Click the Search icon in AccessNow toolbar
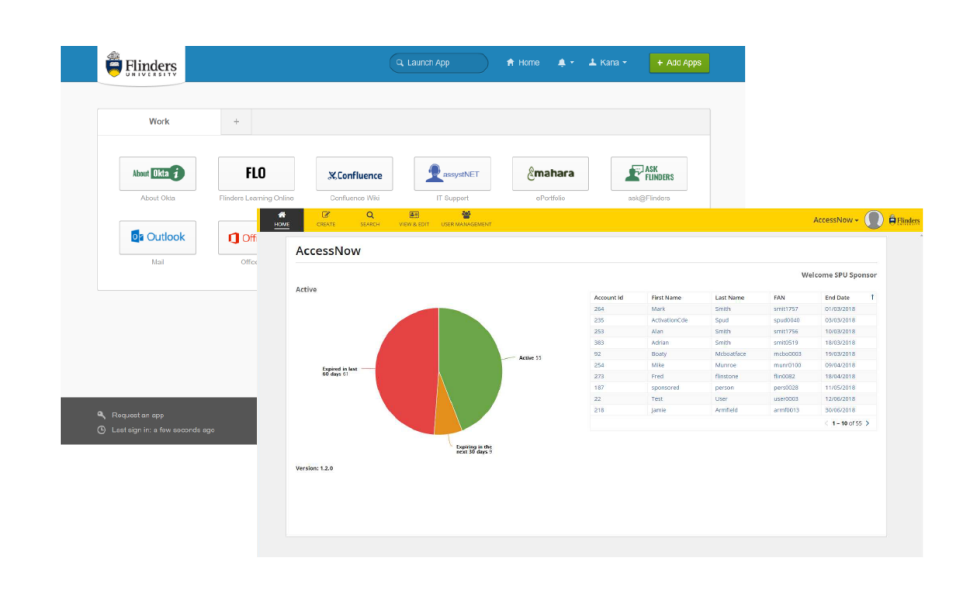 pos(370,220)
